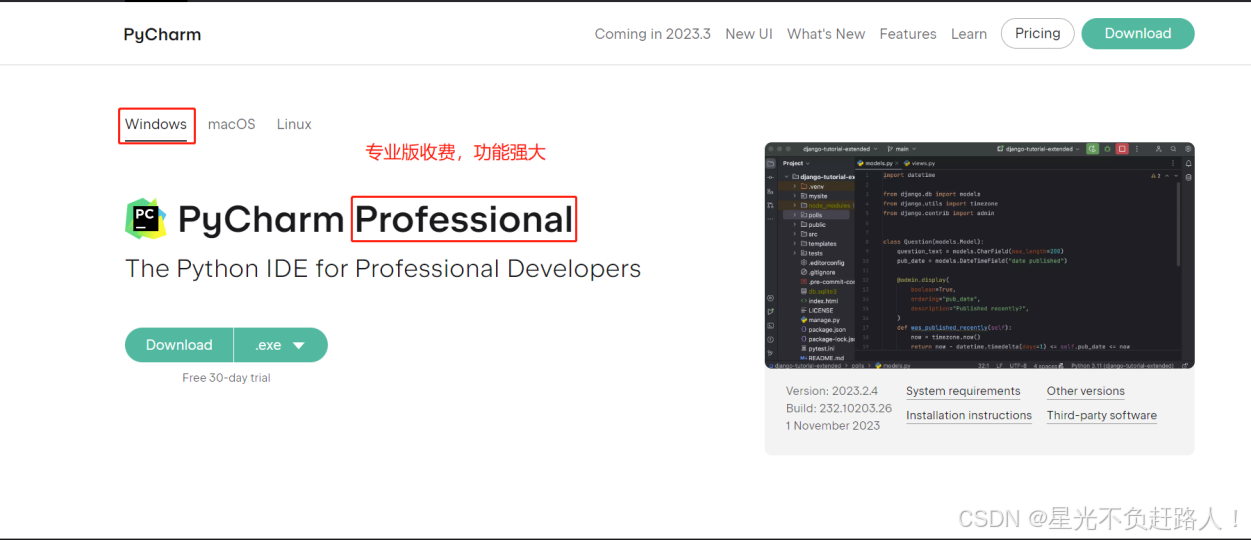Screen dimensions: 1251x540
Task: Expand the public folder in the project tree
Action: tap(794, 224)
